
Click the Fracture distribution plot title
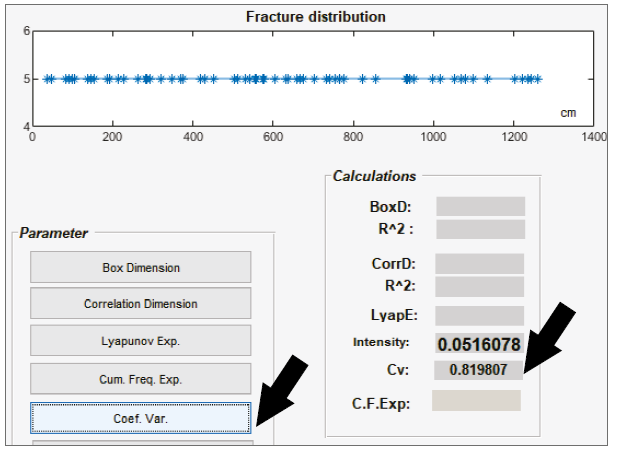tap(316, 17)
